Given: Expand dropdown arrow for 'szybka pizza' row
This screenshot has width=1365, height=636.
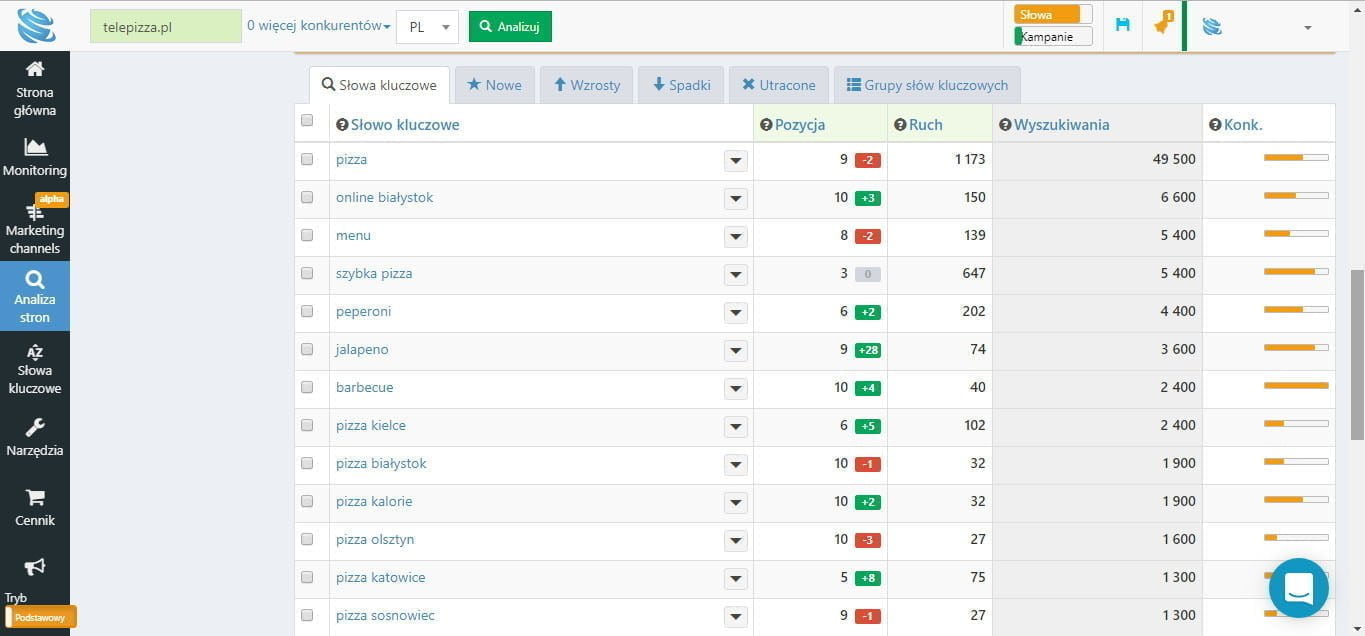Looking at the screenshot, I should coord(736,274).
